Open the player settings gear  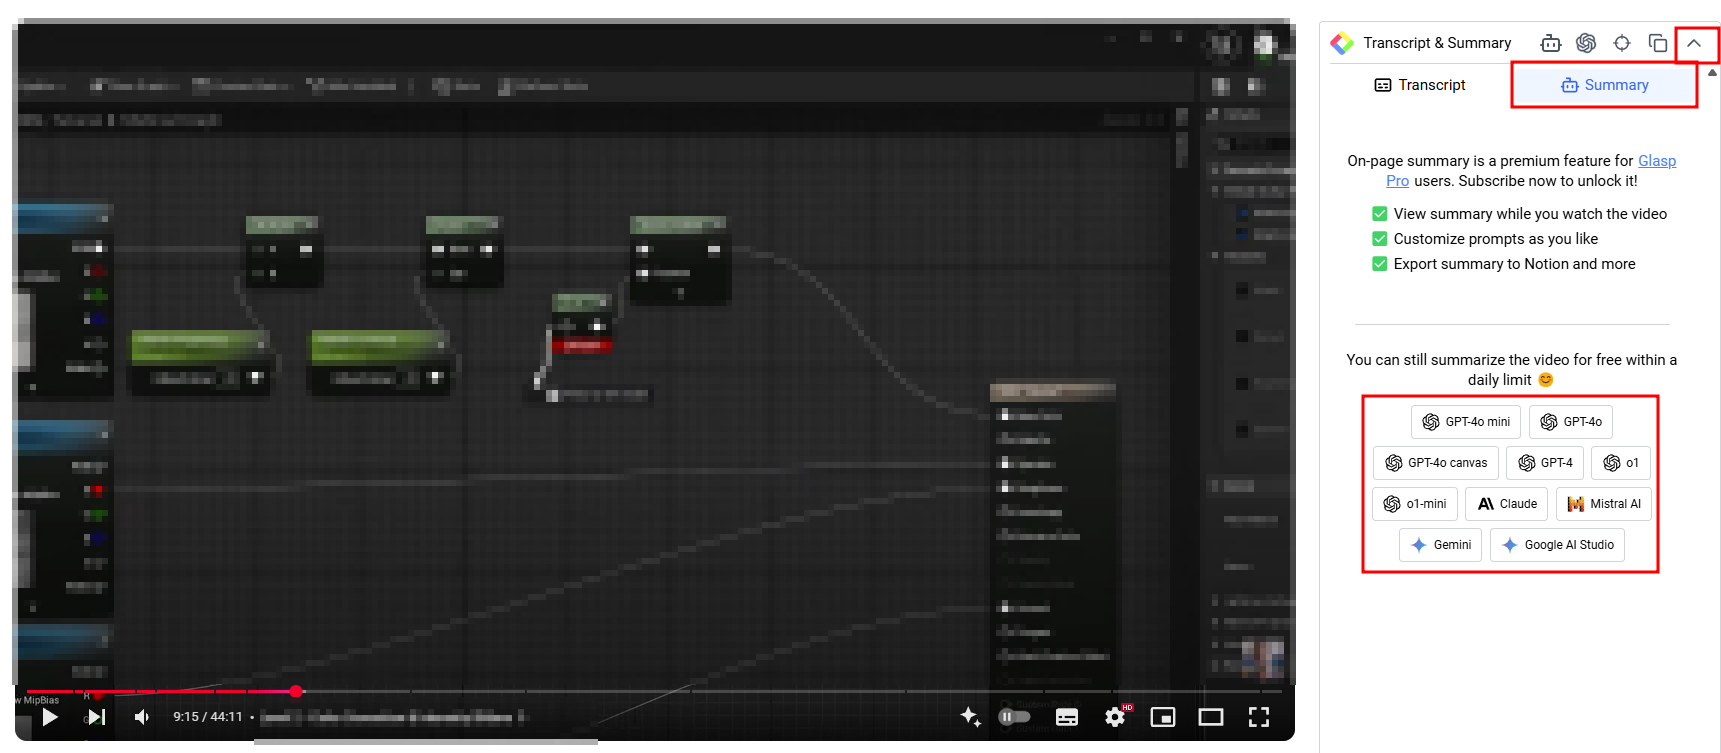click(1115, 717)
